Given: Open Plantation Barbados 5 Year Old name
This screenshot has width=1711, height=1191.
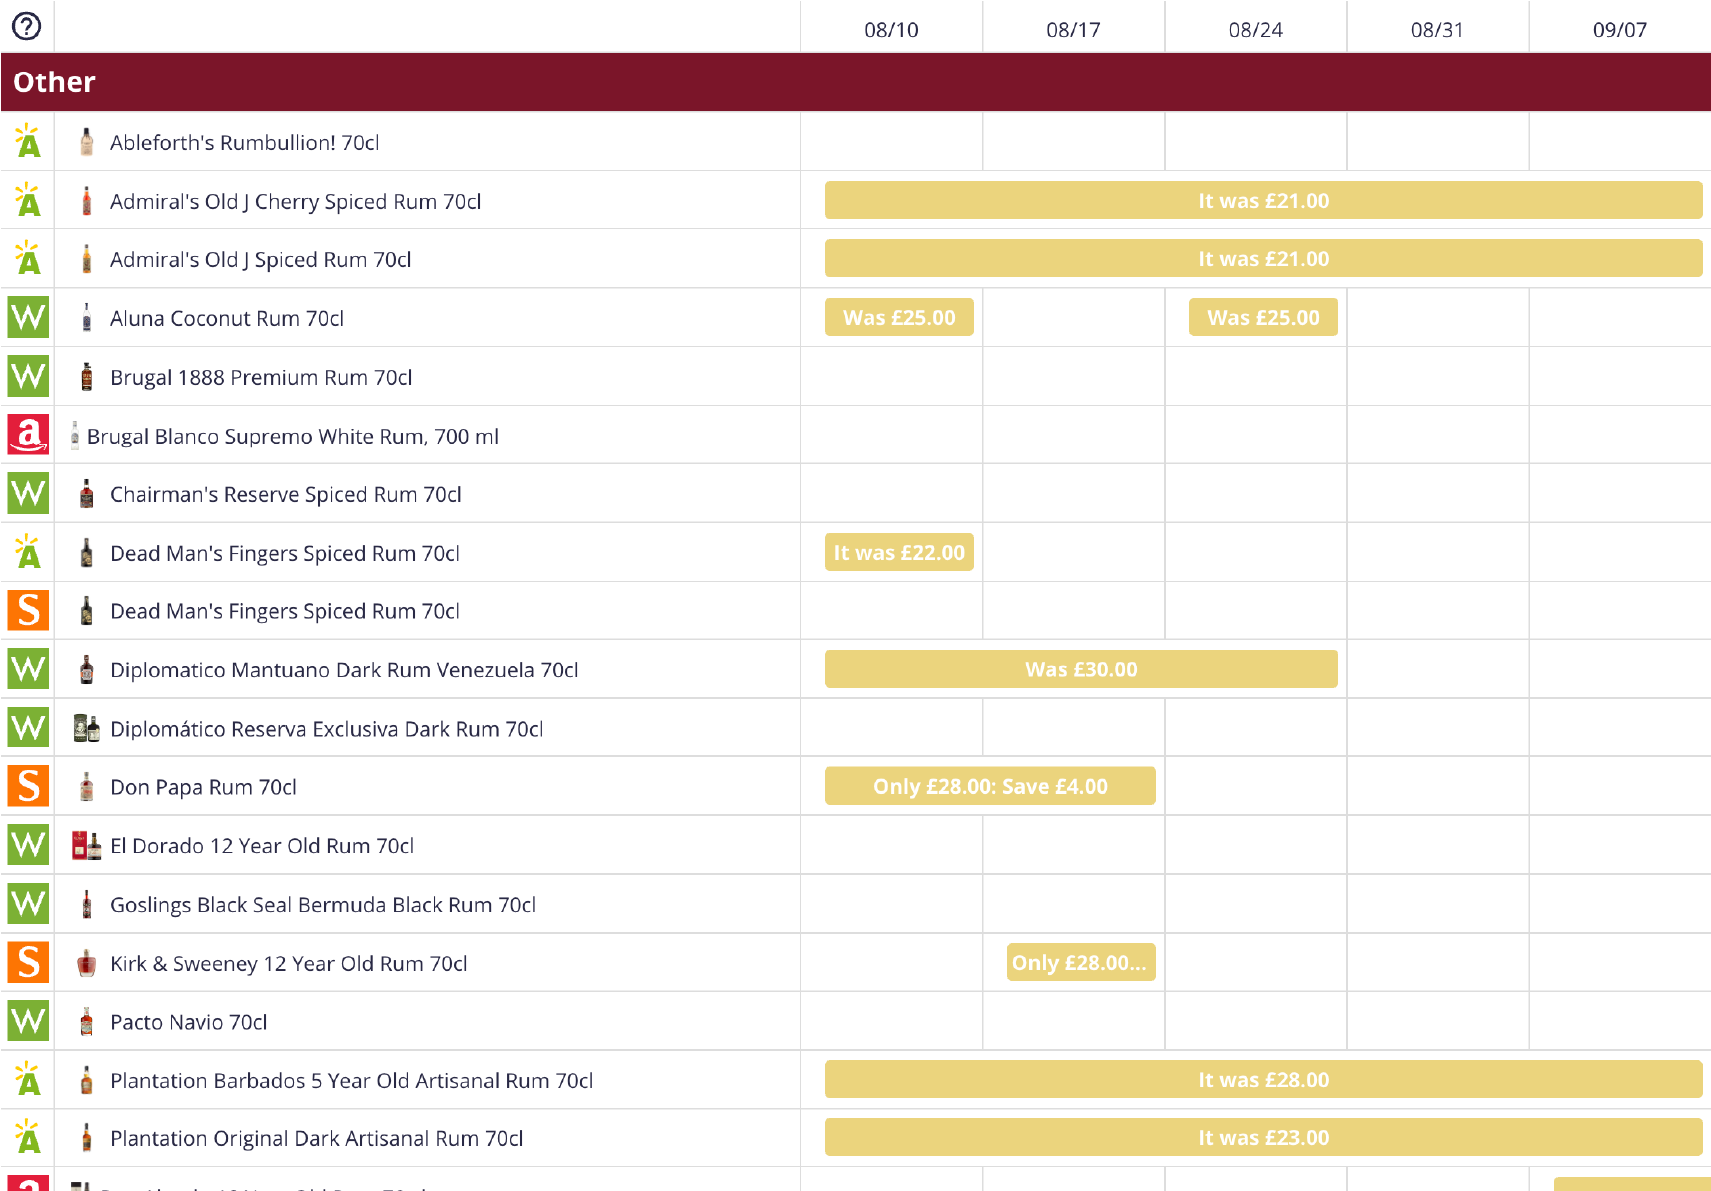Looking at the screenshot, I should (x=352, y=1081).
